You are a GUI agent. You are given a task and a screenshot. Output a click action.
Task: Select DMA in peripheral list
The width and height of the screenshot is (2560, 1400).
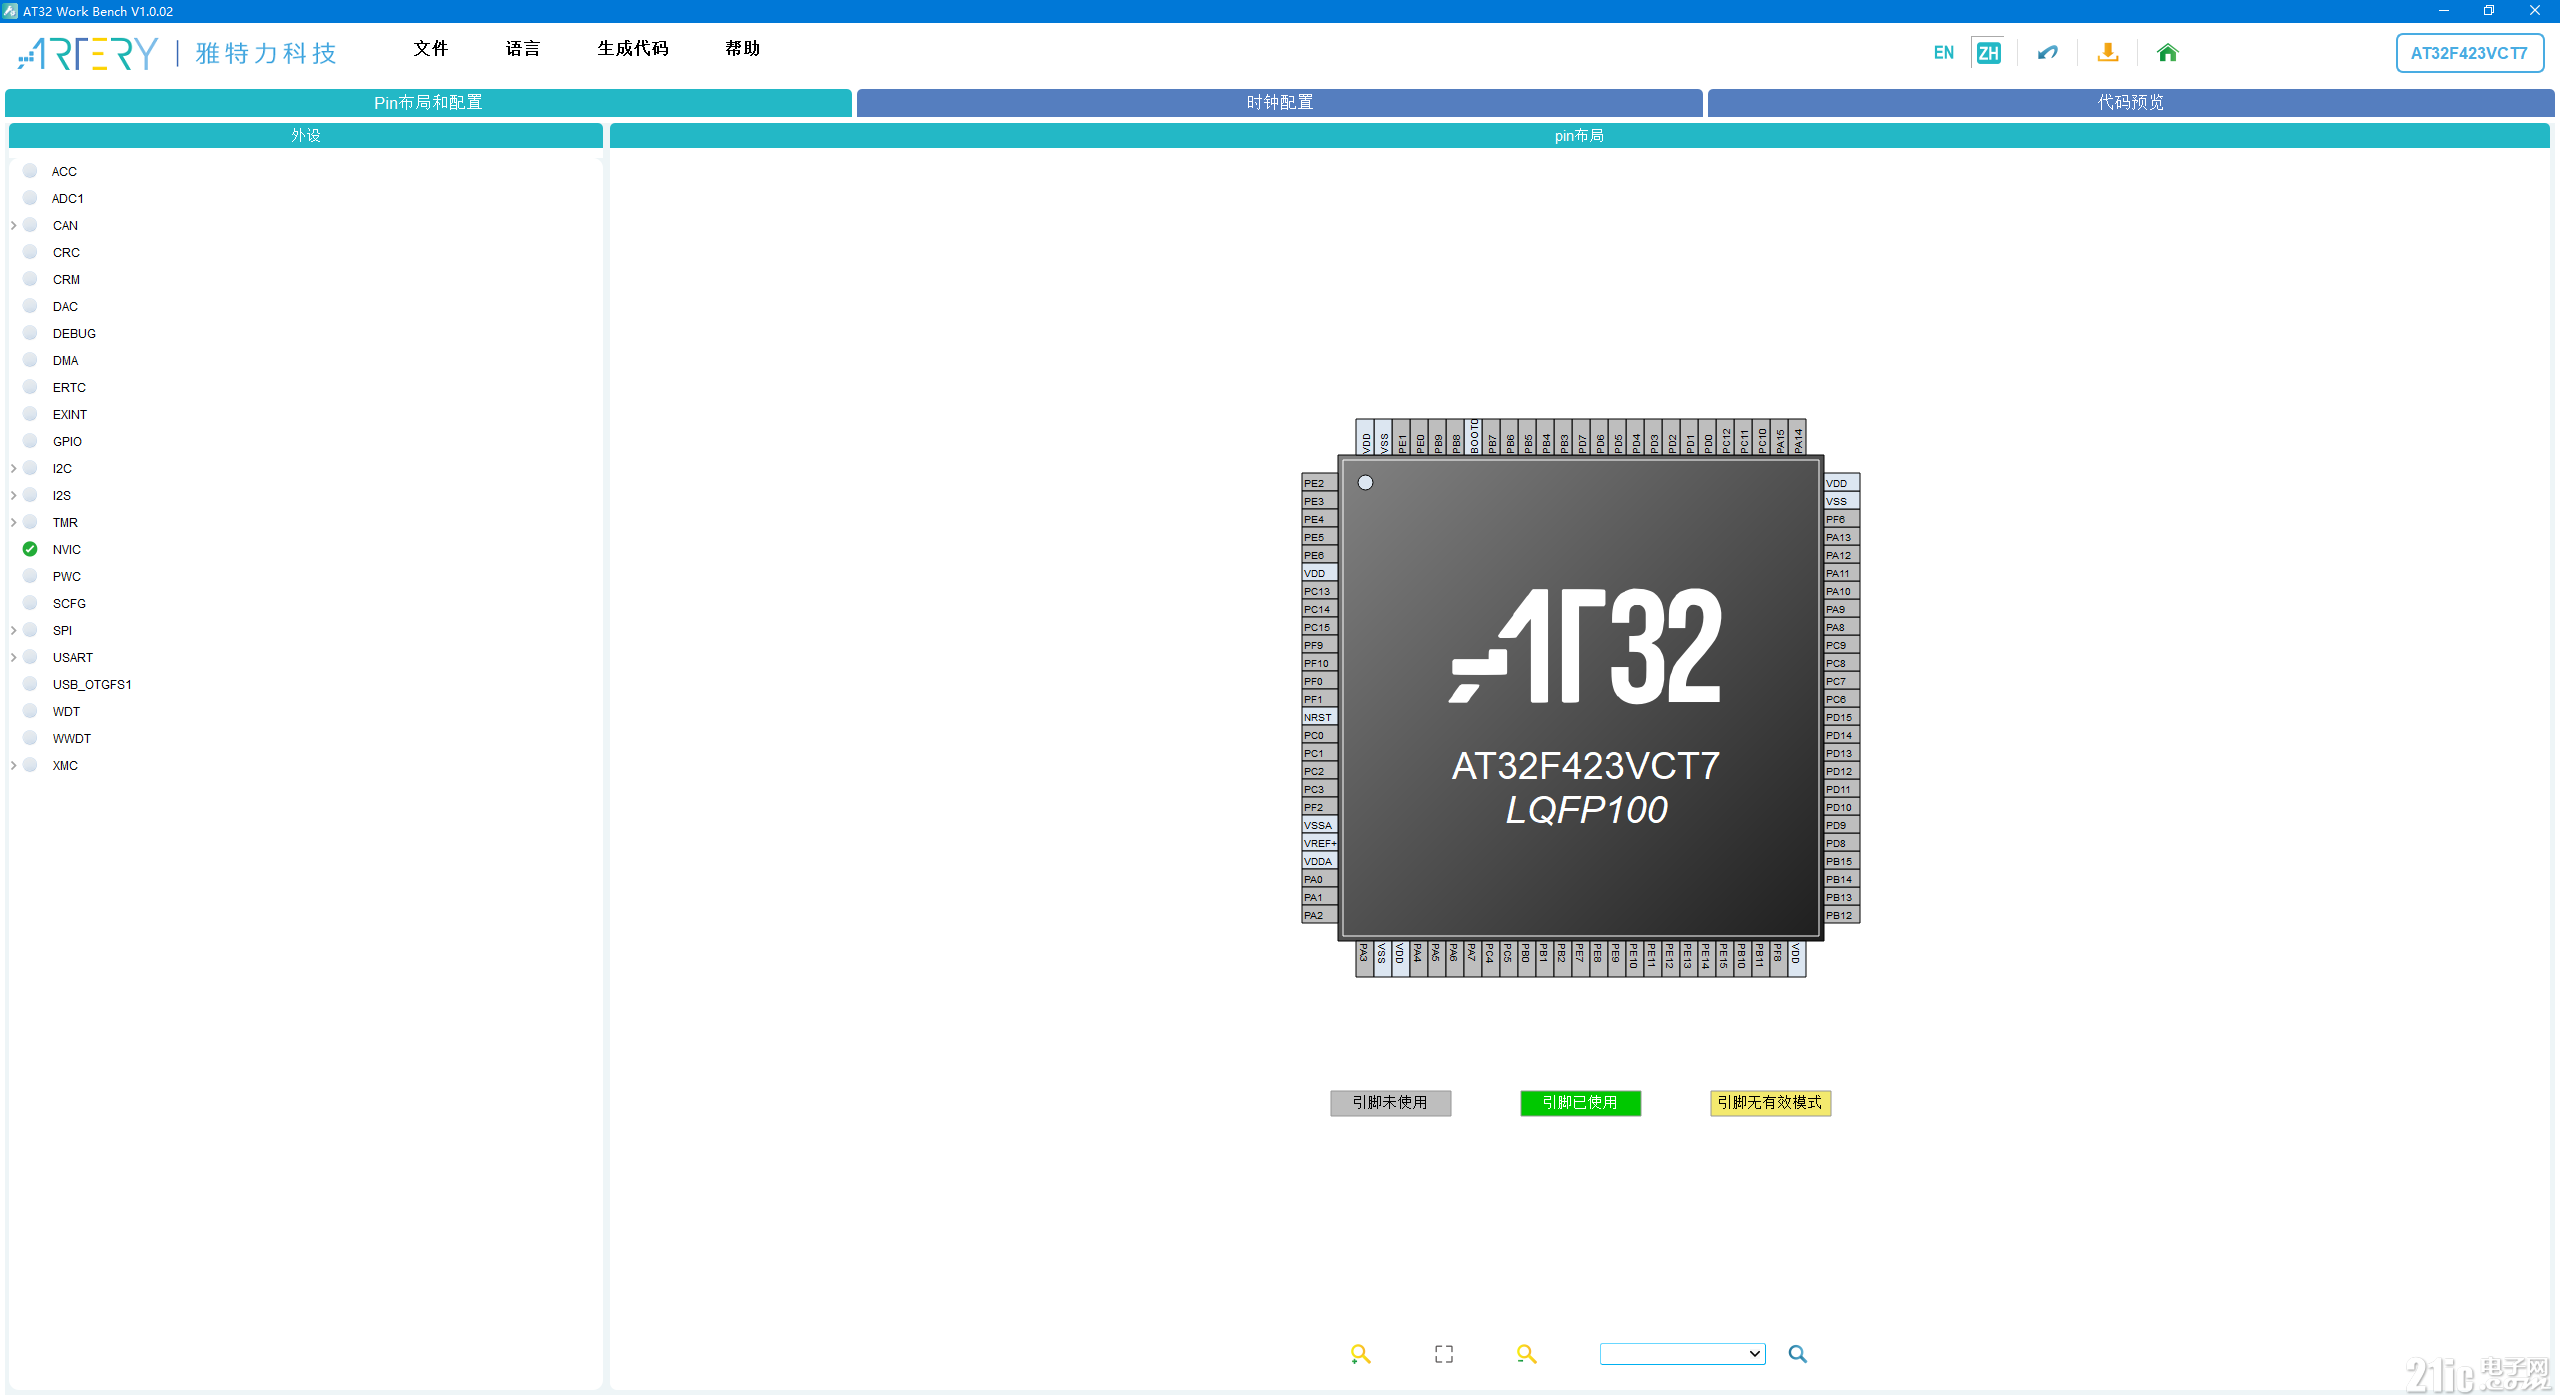point(65,360)
